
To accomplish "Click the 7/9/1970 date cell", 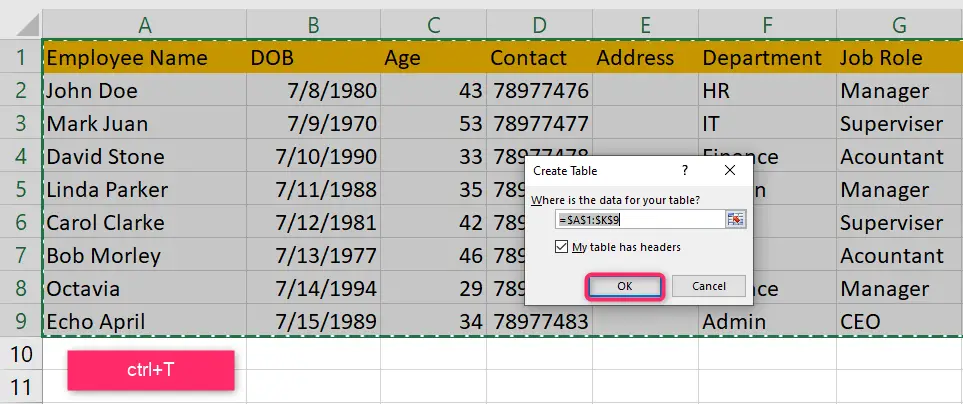I will click(x=313, y=123).
